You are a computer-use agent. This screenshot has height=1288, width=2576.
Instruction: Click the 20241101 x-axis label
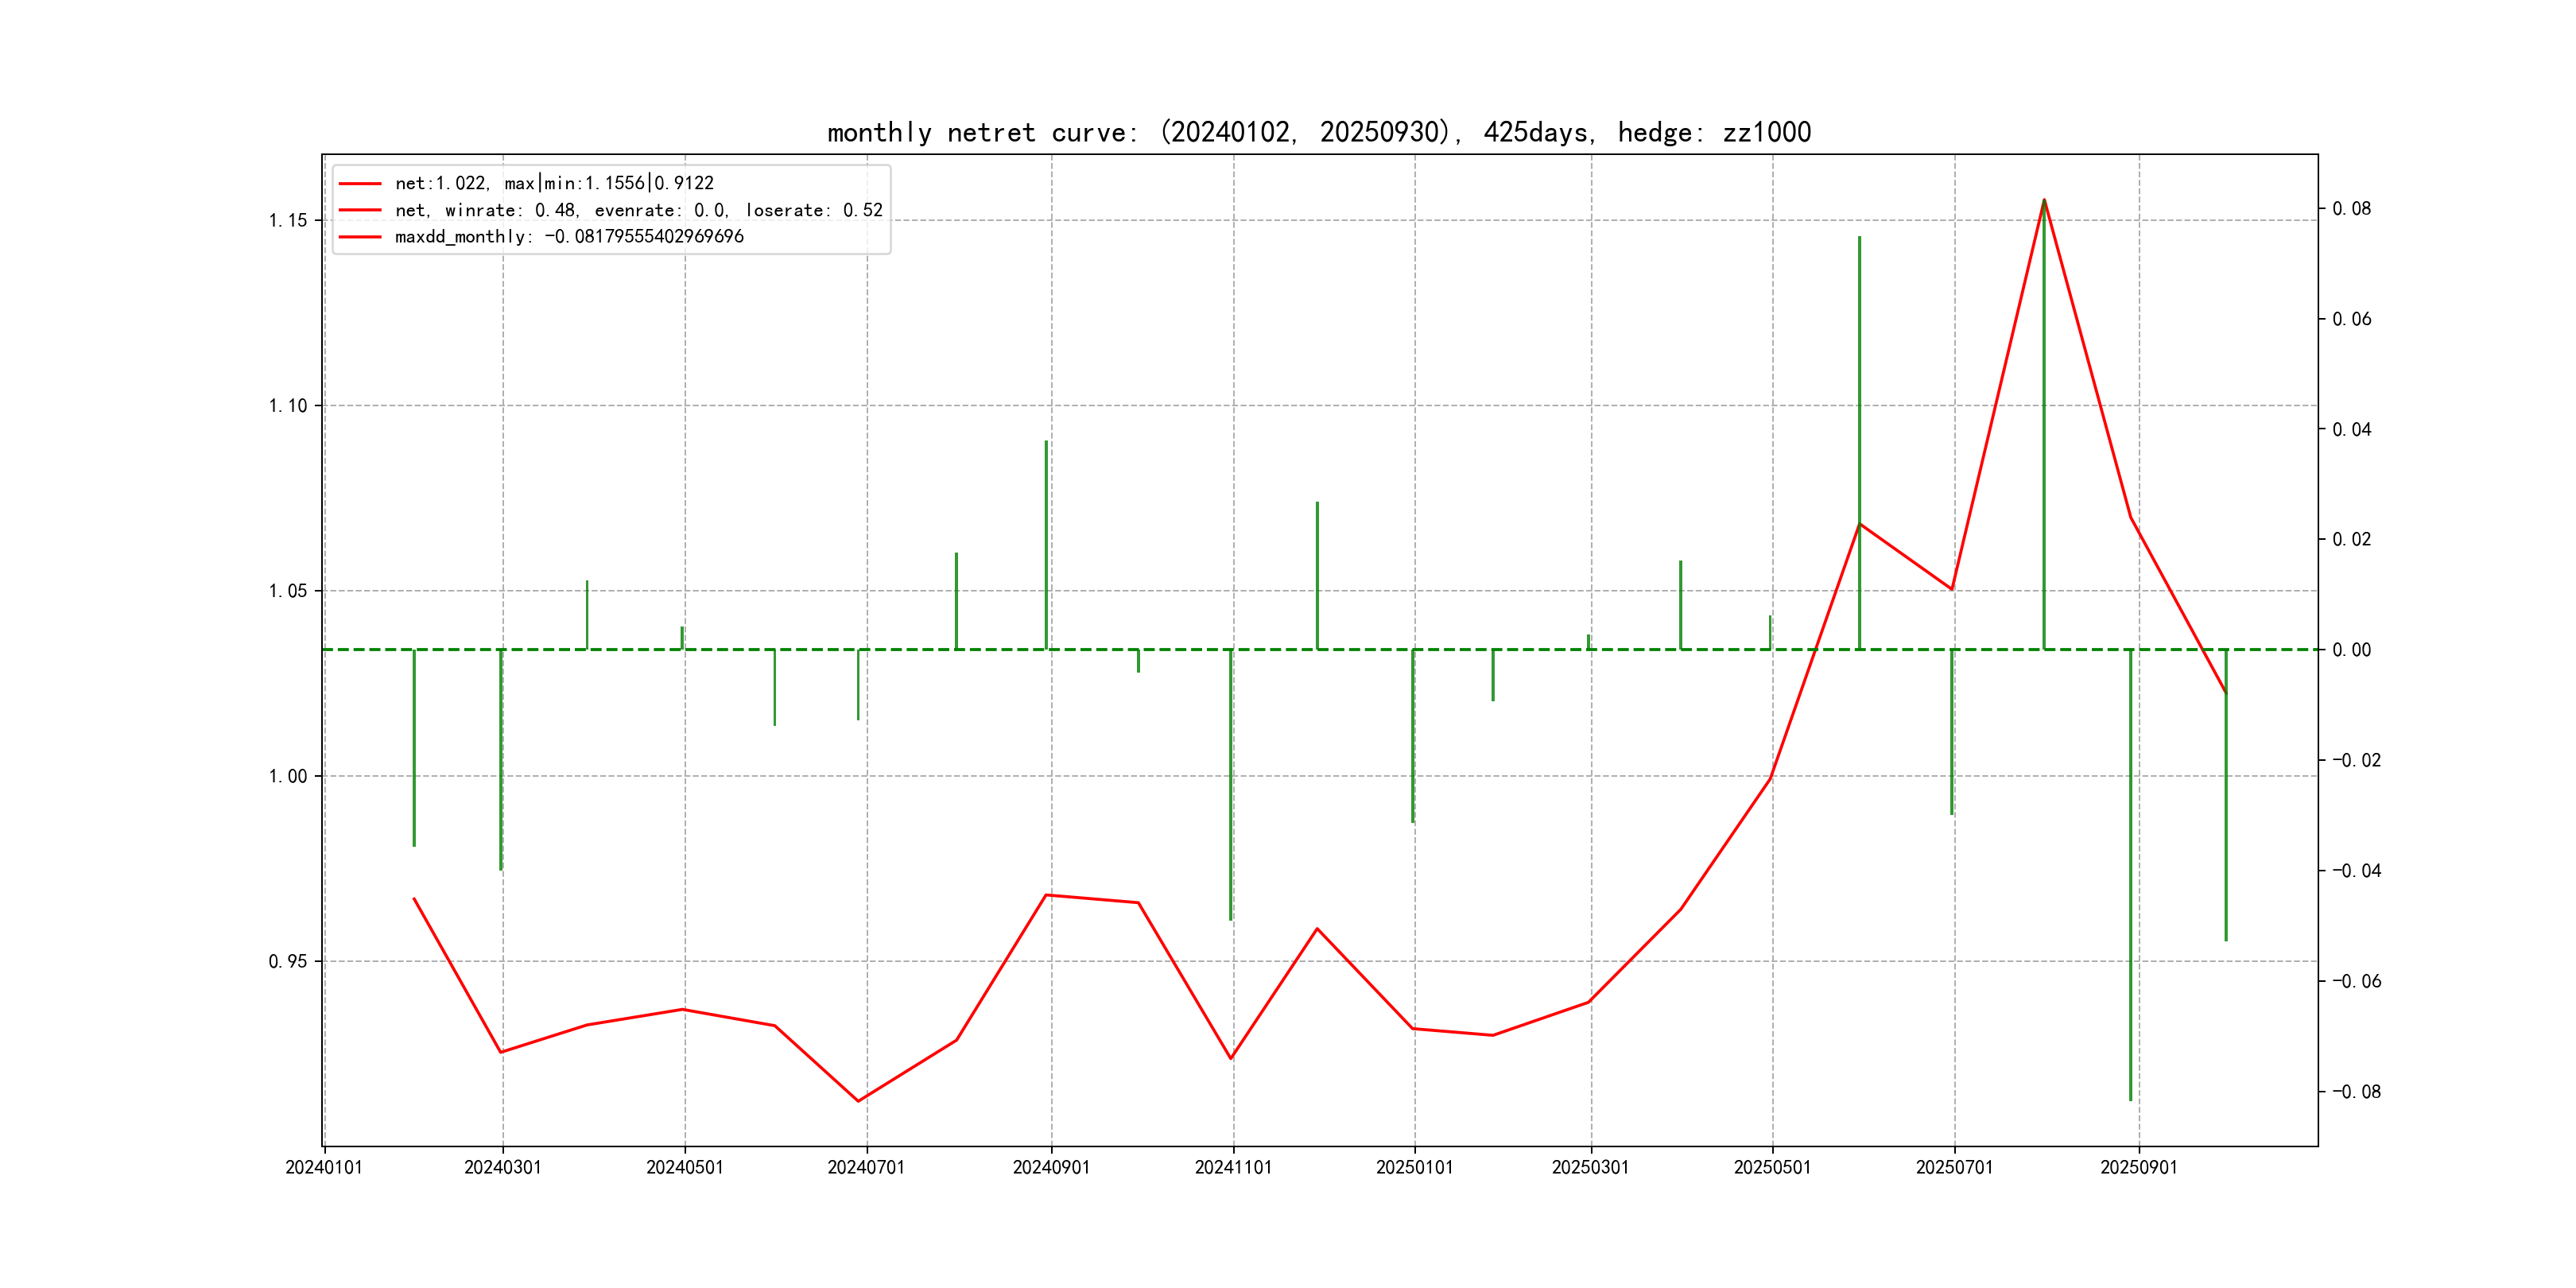[x=1233, y=1167]
